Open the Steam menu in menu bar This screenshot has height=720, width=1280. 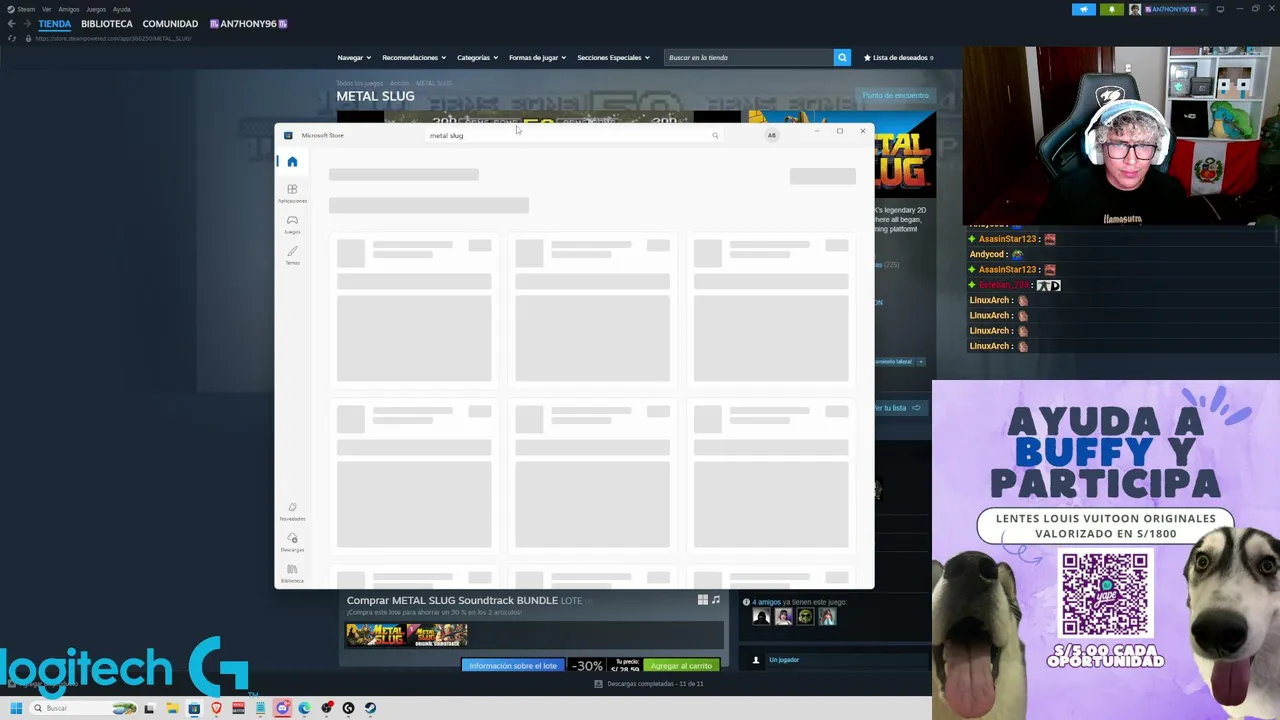pyautogui.click(x=21, y=9)
